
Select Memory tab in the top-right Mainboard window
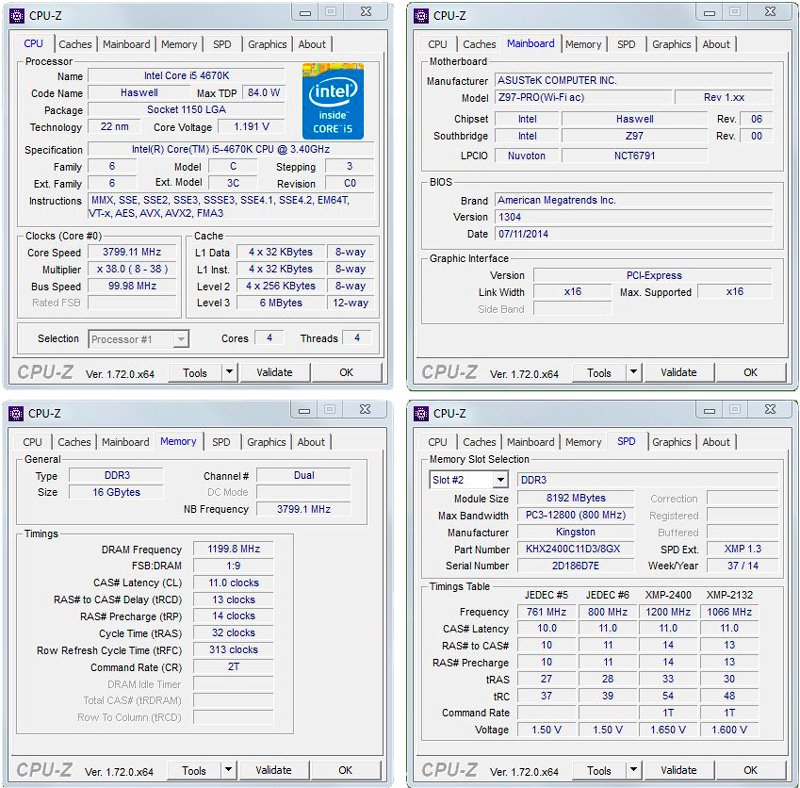(583, 44)
